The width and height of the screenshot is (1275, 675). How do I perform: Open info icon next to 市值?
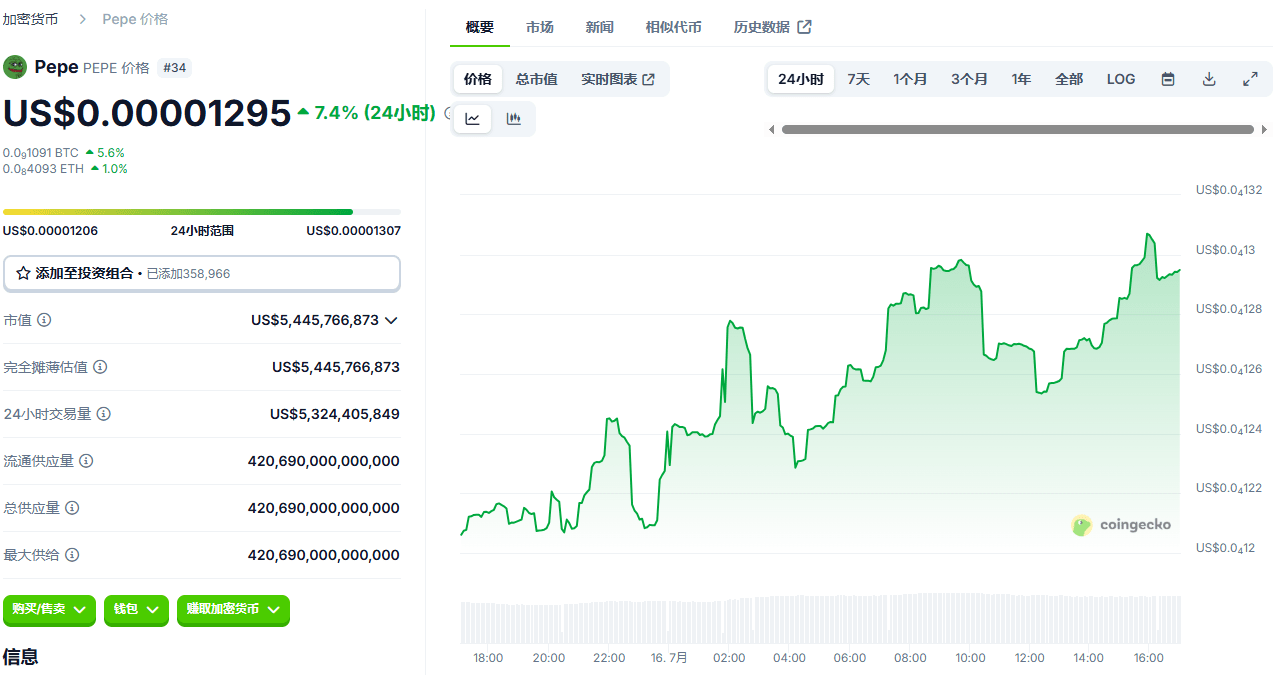coord(44,320)
